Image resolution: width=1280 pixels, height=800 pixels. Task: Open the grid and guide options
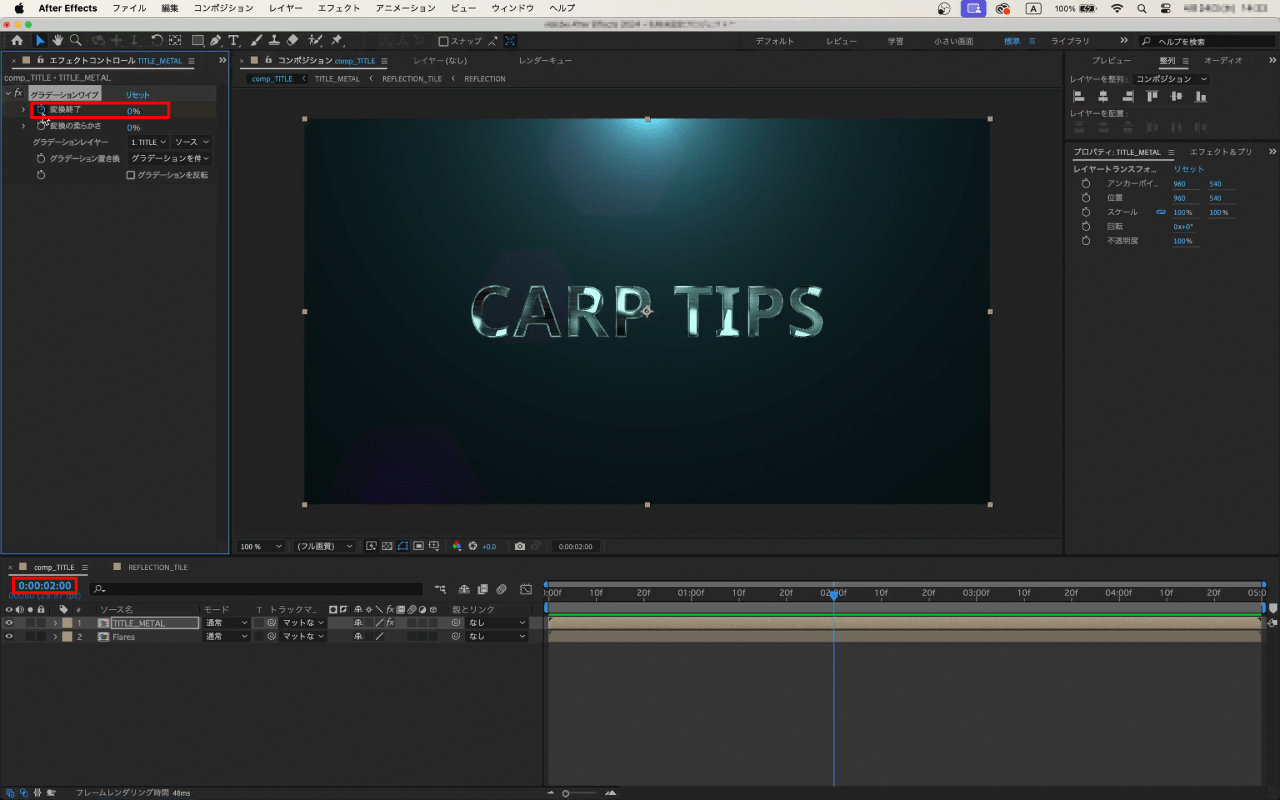435,546
